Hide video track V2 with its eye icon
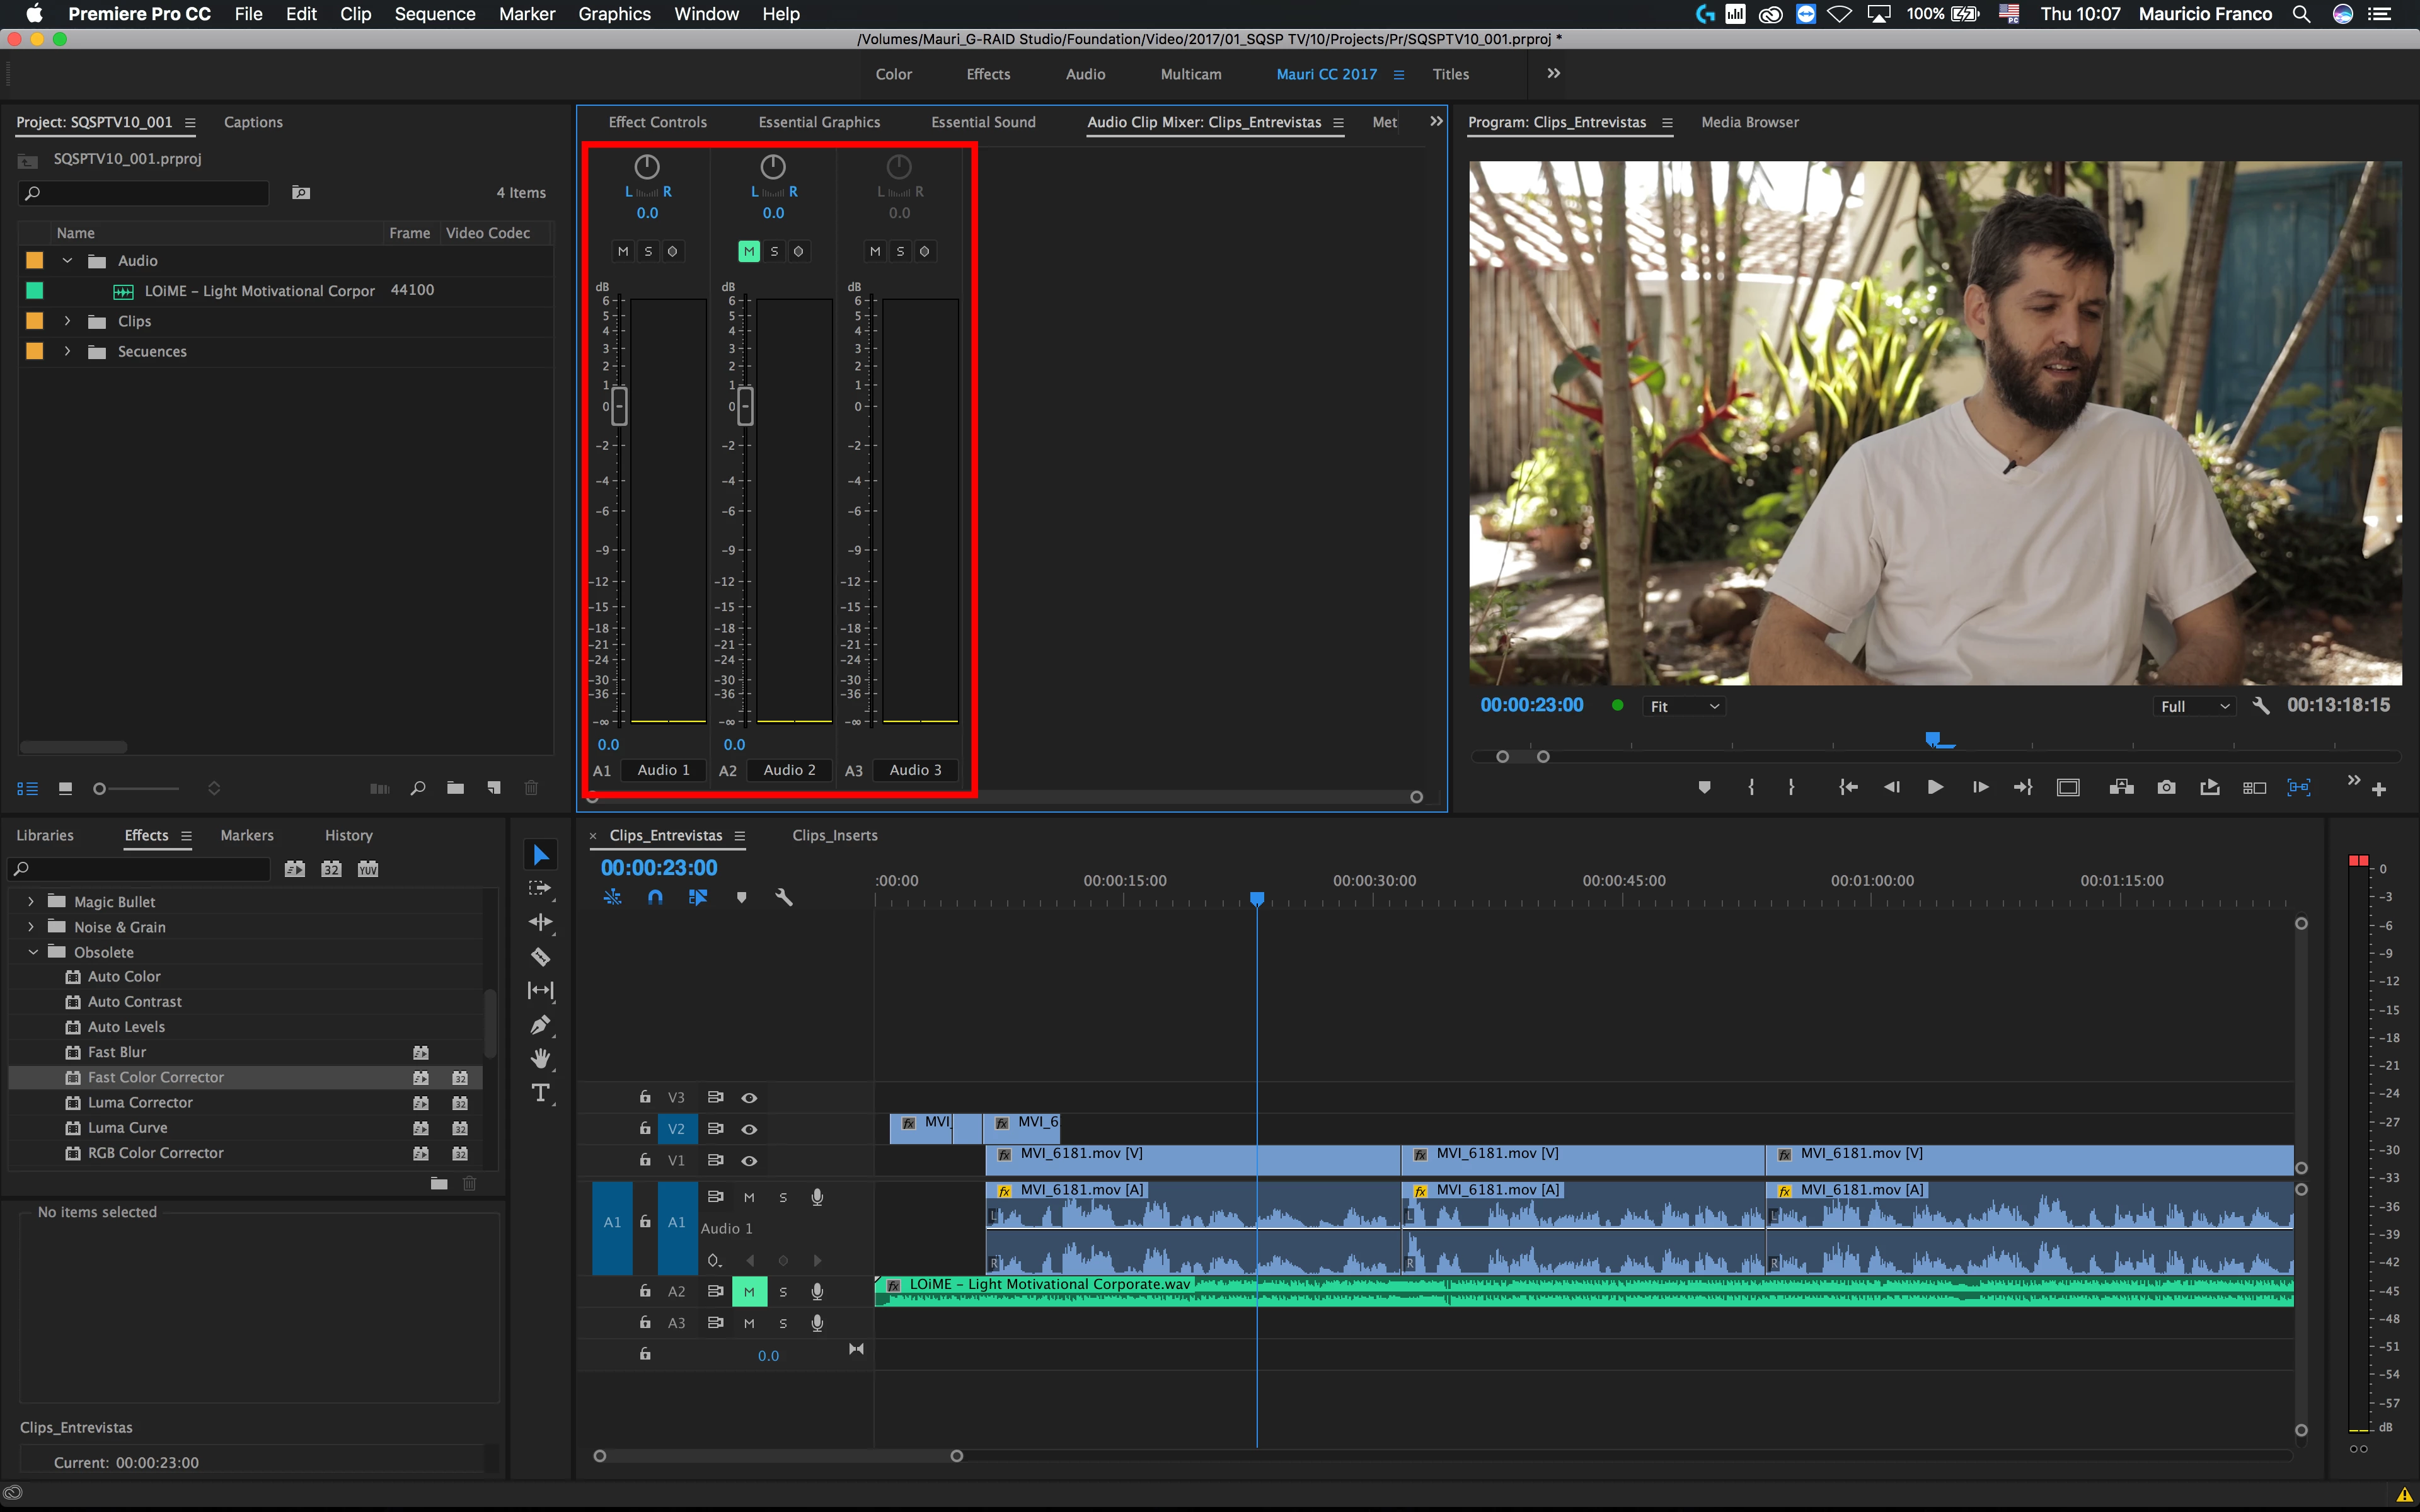This screenshot has height=1512, width=2420. pyautogui.click(x=749, y=1129)
